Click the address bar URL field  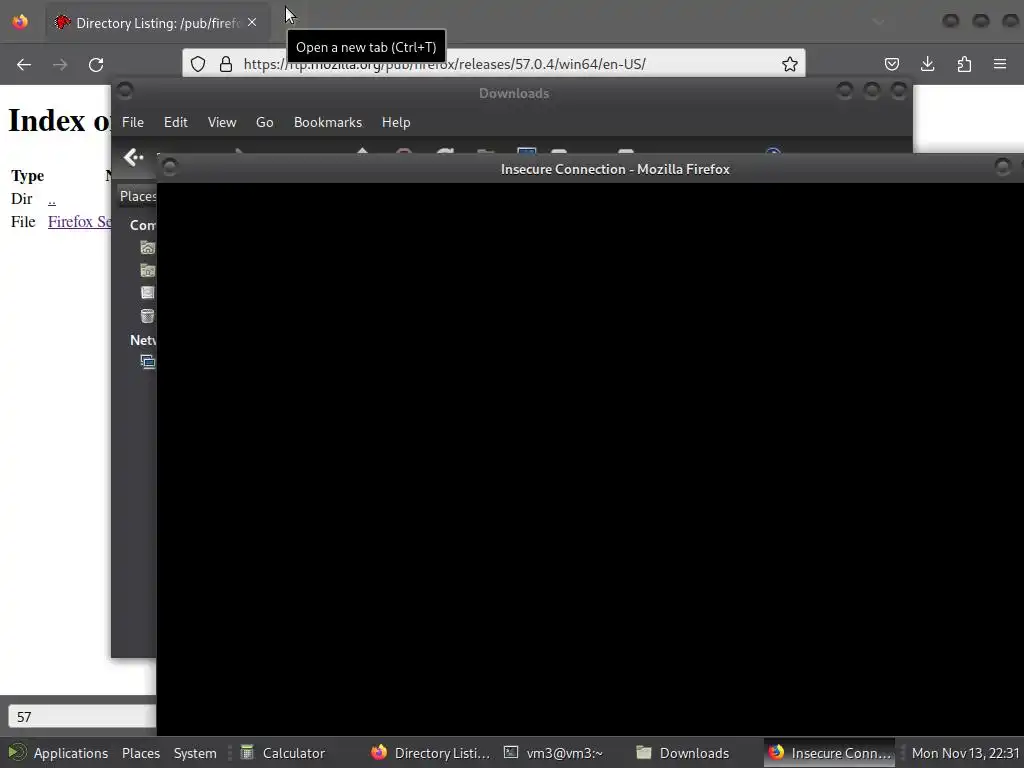(x=494, y=64)
